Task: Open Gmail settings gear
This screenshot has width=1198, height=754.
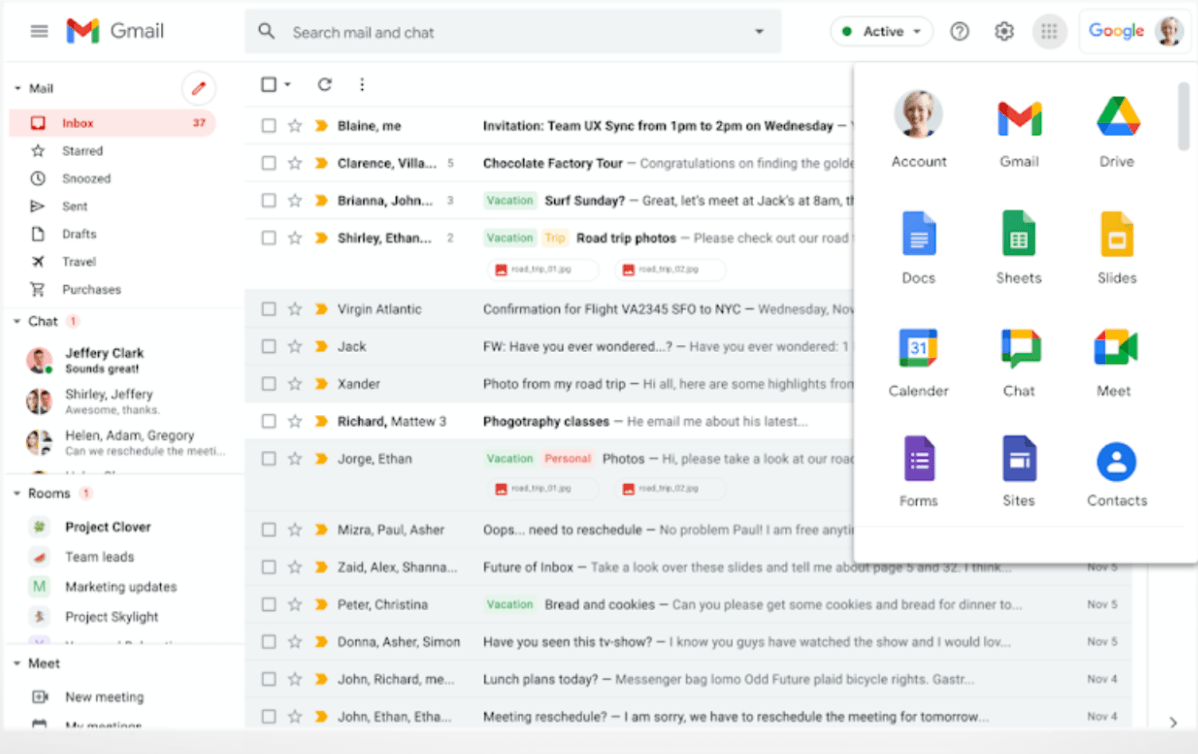Action: (1003, 31)
